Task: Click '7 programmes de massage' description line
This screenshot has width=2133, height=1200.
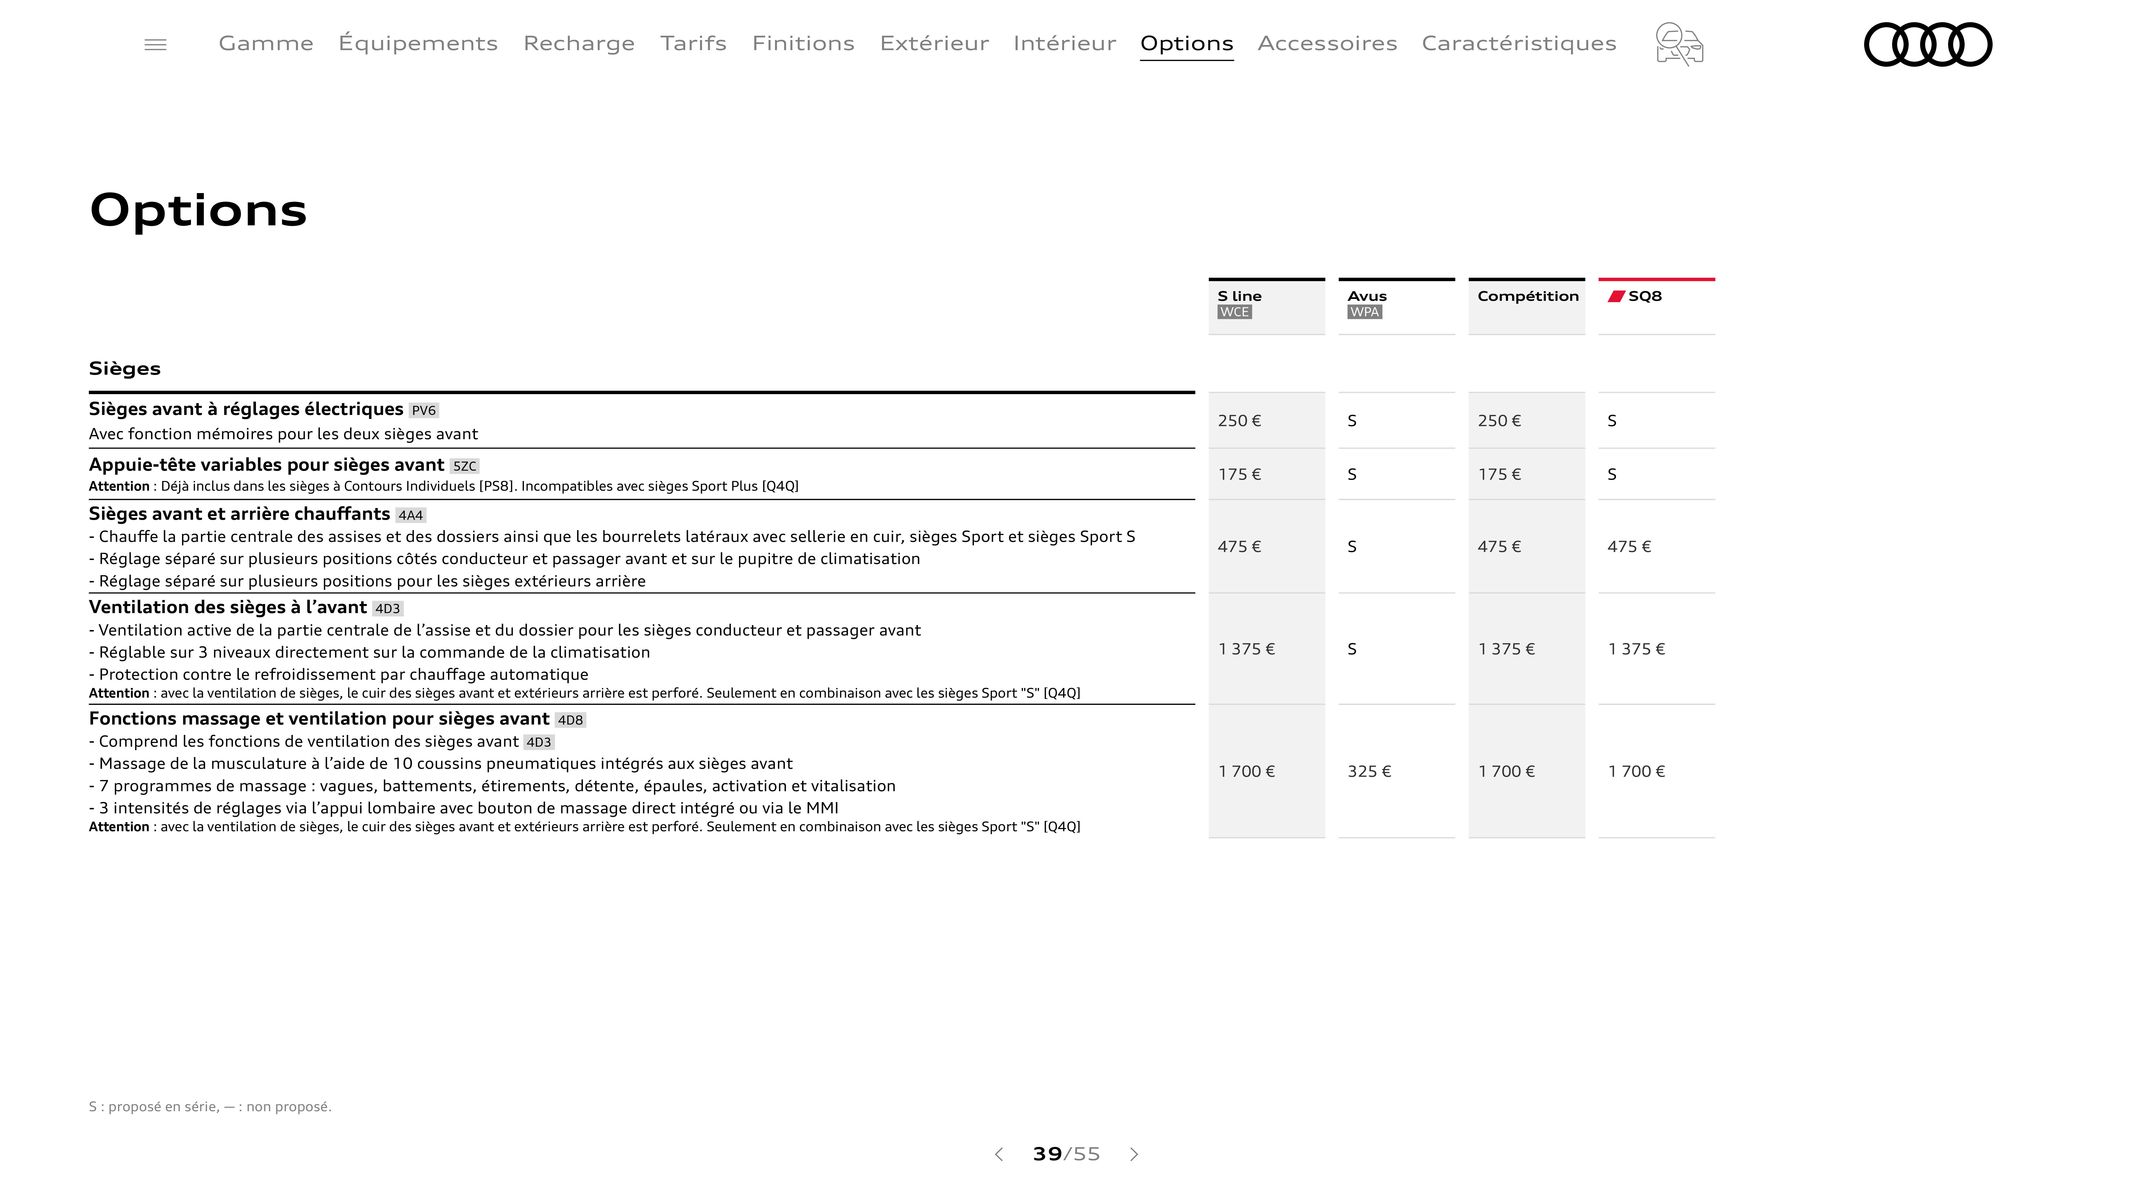Action: 492,786
